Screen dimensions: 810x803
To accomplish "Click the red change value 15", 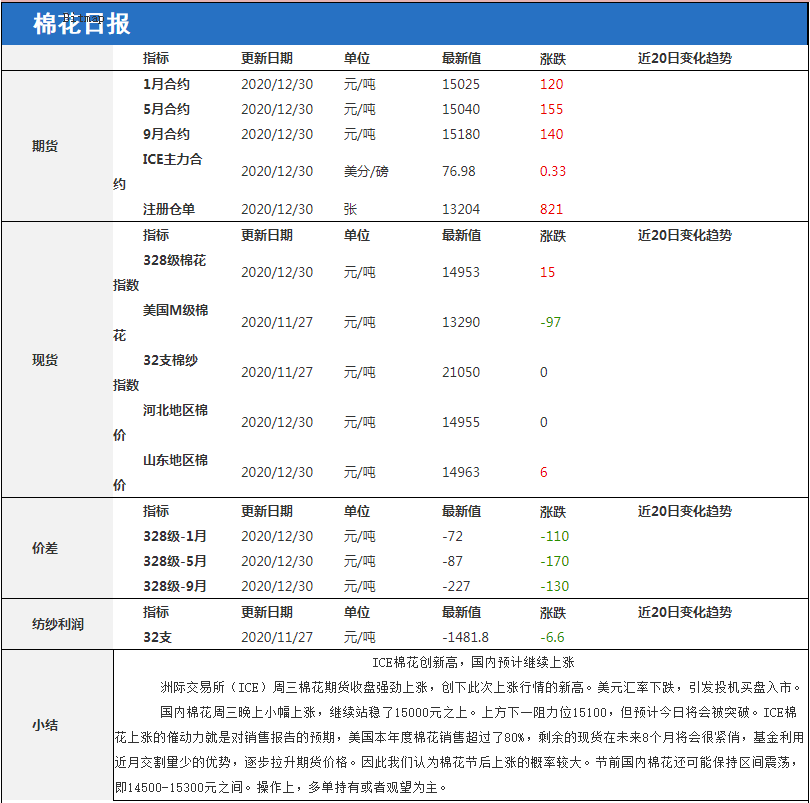I will coord(548,272).
